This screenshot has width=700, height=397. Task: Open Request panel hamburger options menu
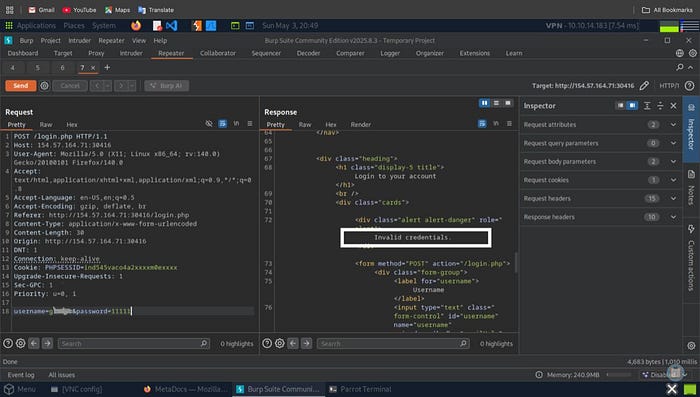pyautogui.click(x=250, y=124)
